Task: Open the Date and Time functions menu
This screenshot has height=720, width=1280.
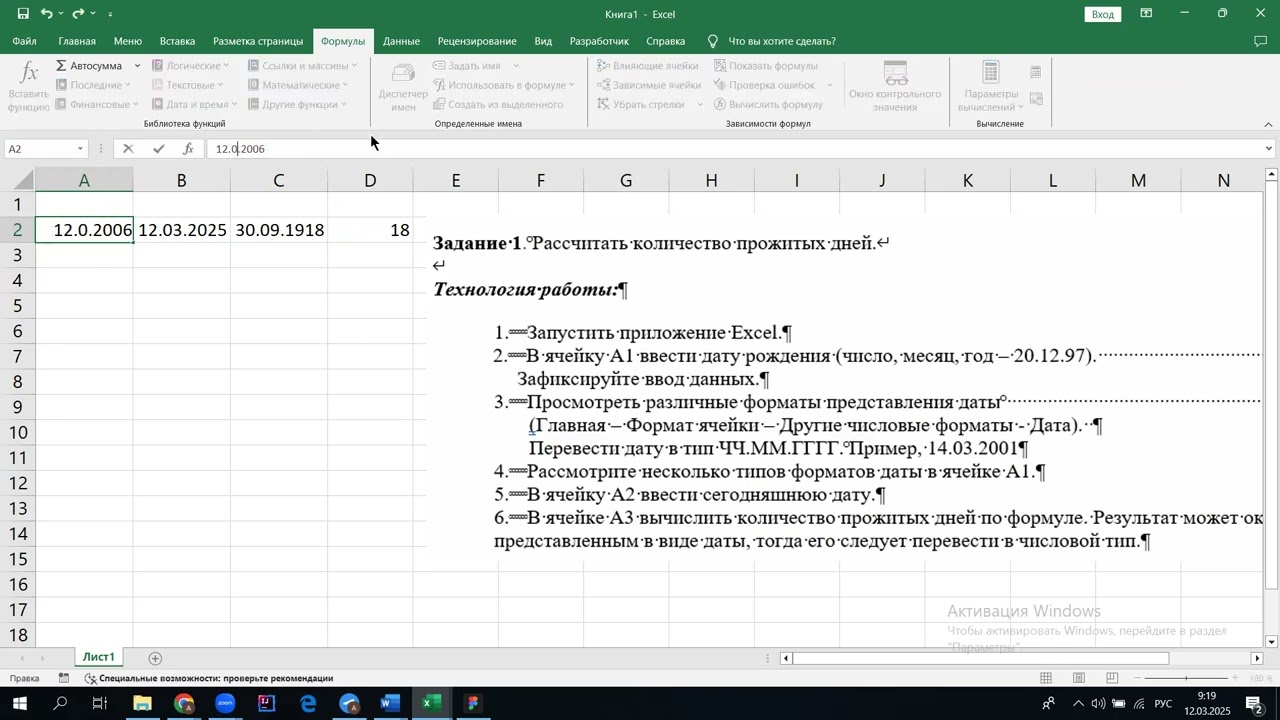Action: pos(195,104)
